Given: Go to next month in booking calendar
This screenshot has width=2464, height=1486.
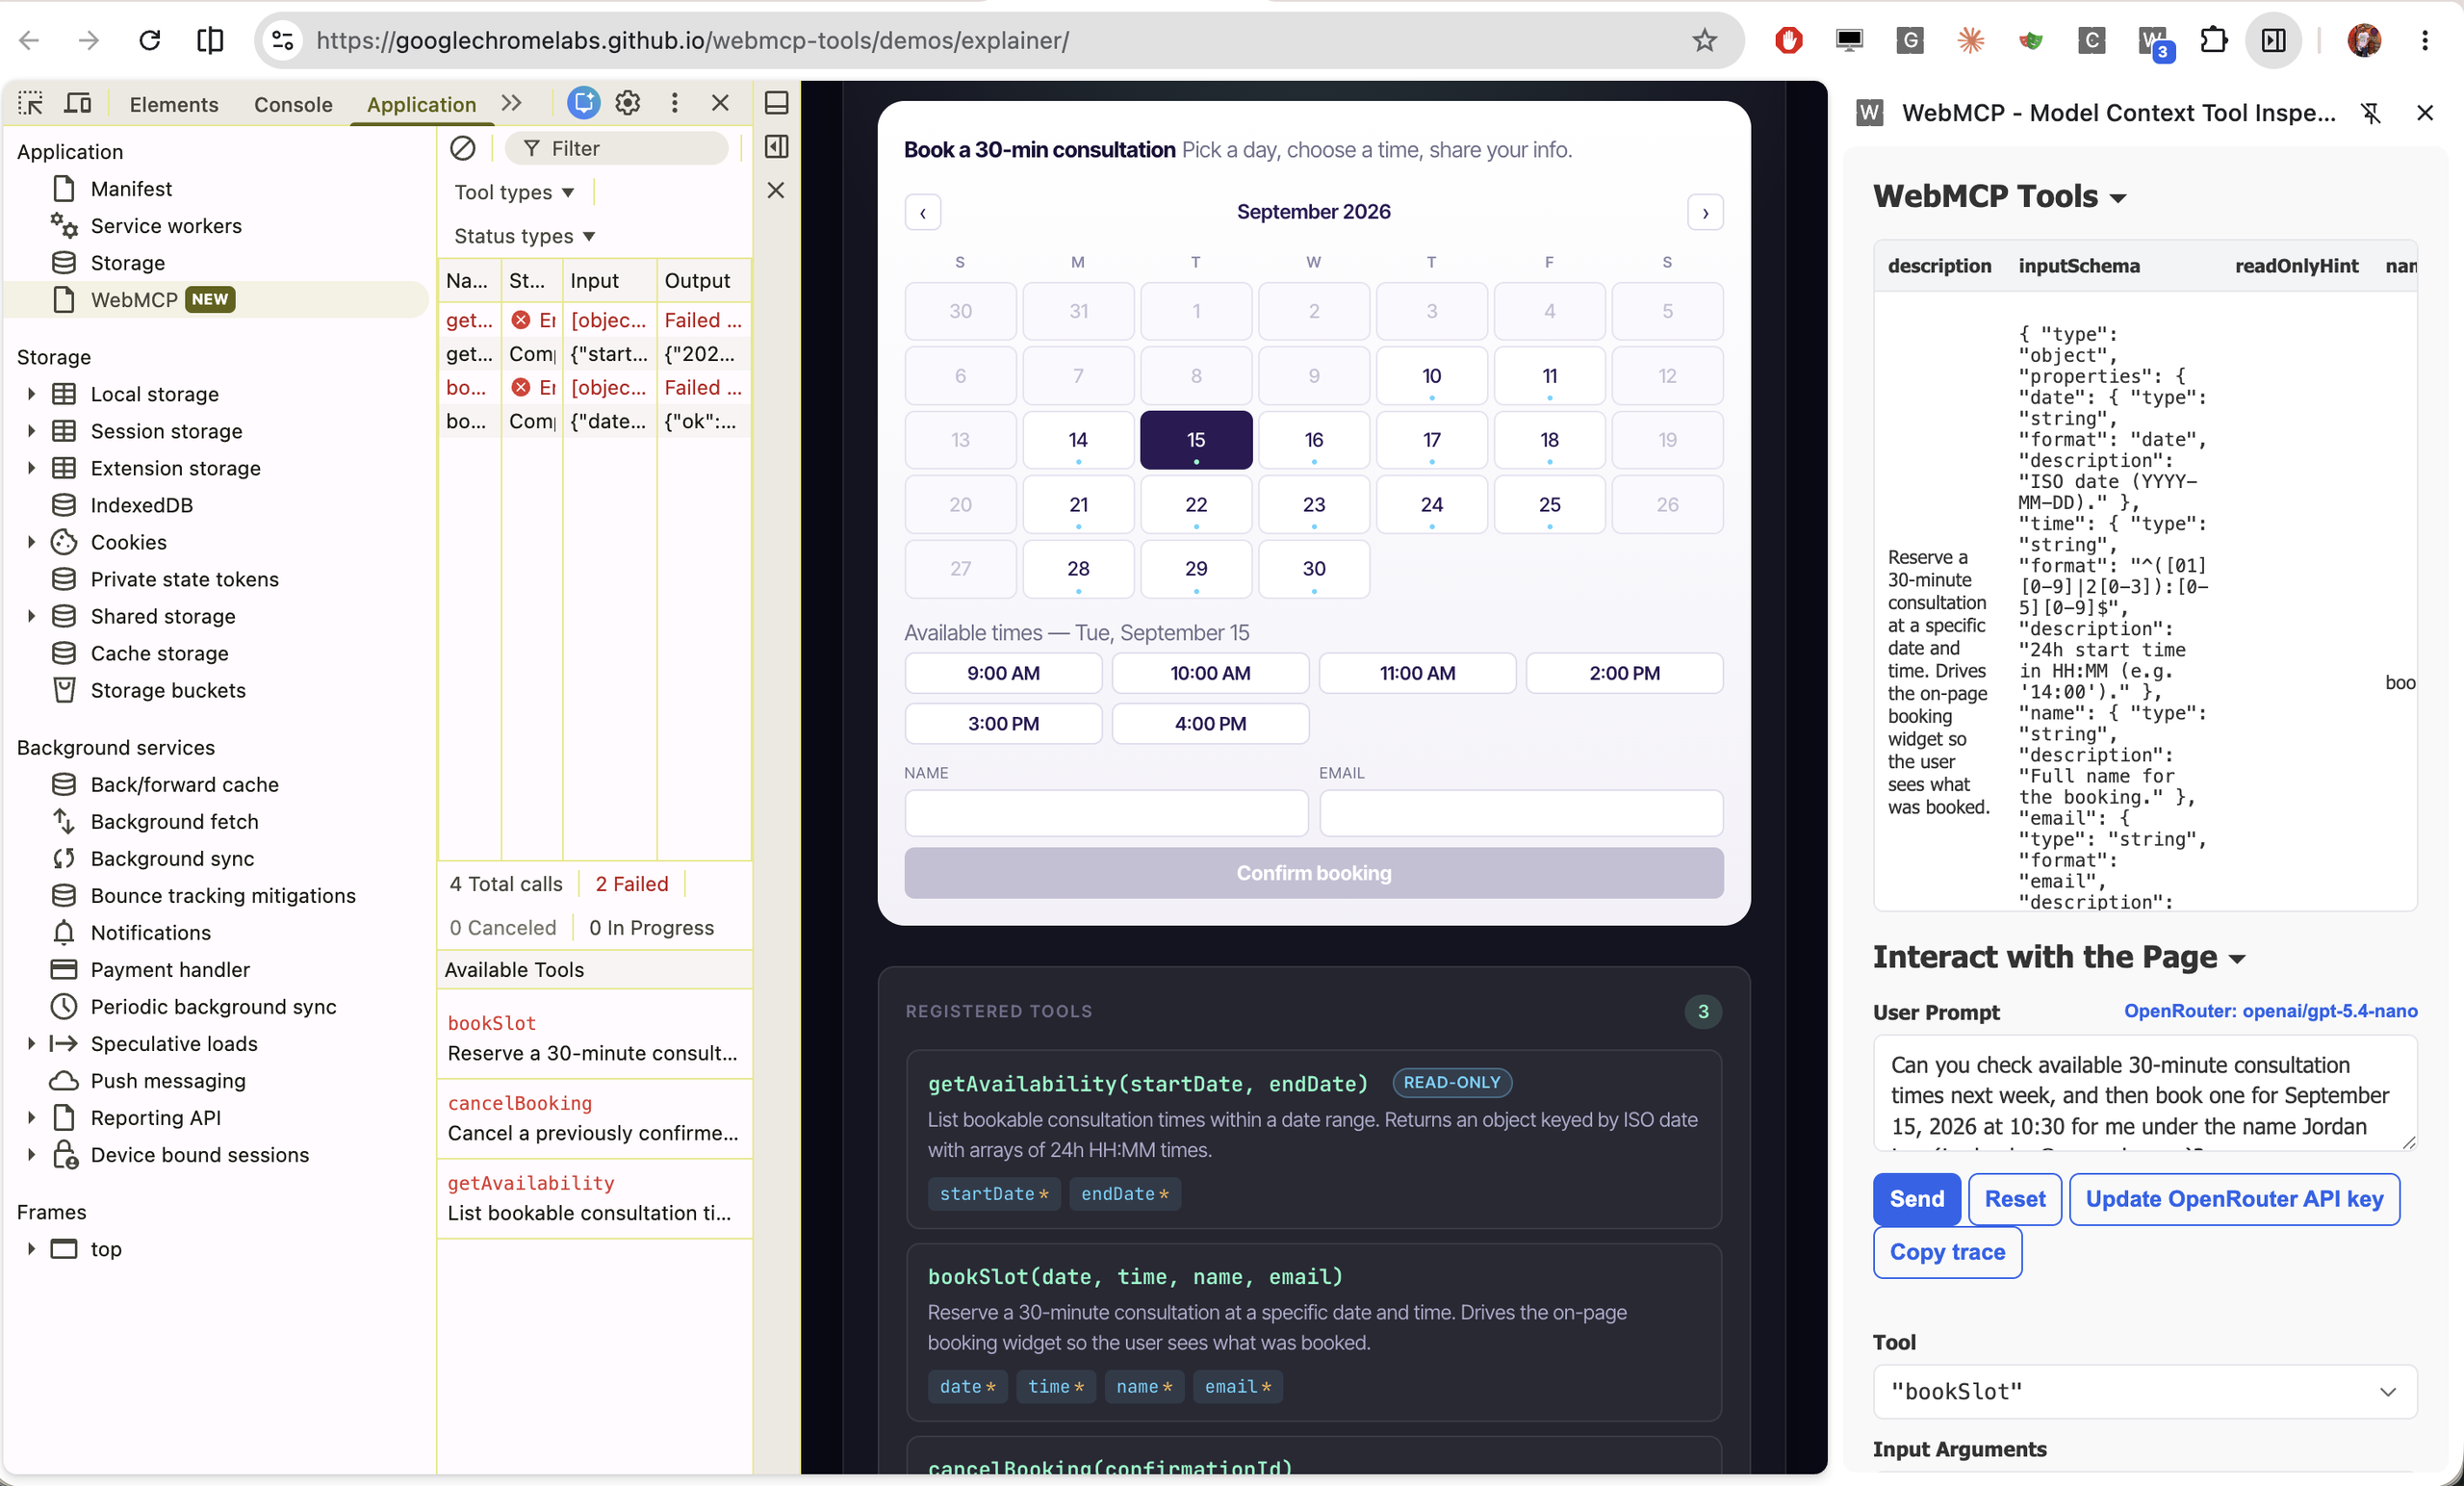Looking at the screenshot, I should [x=1705, y=212].
